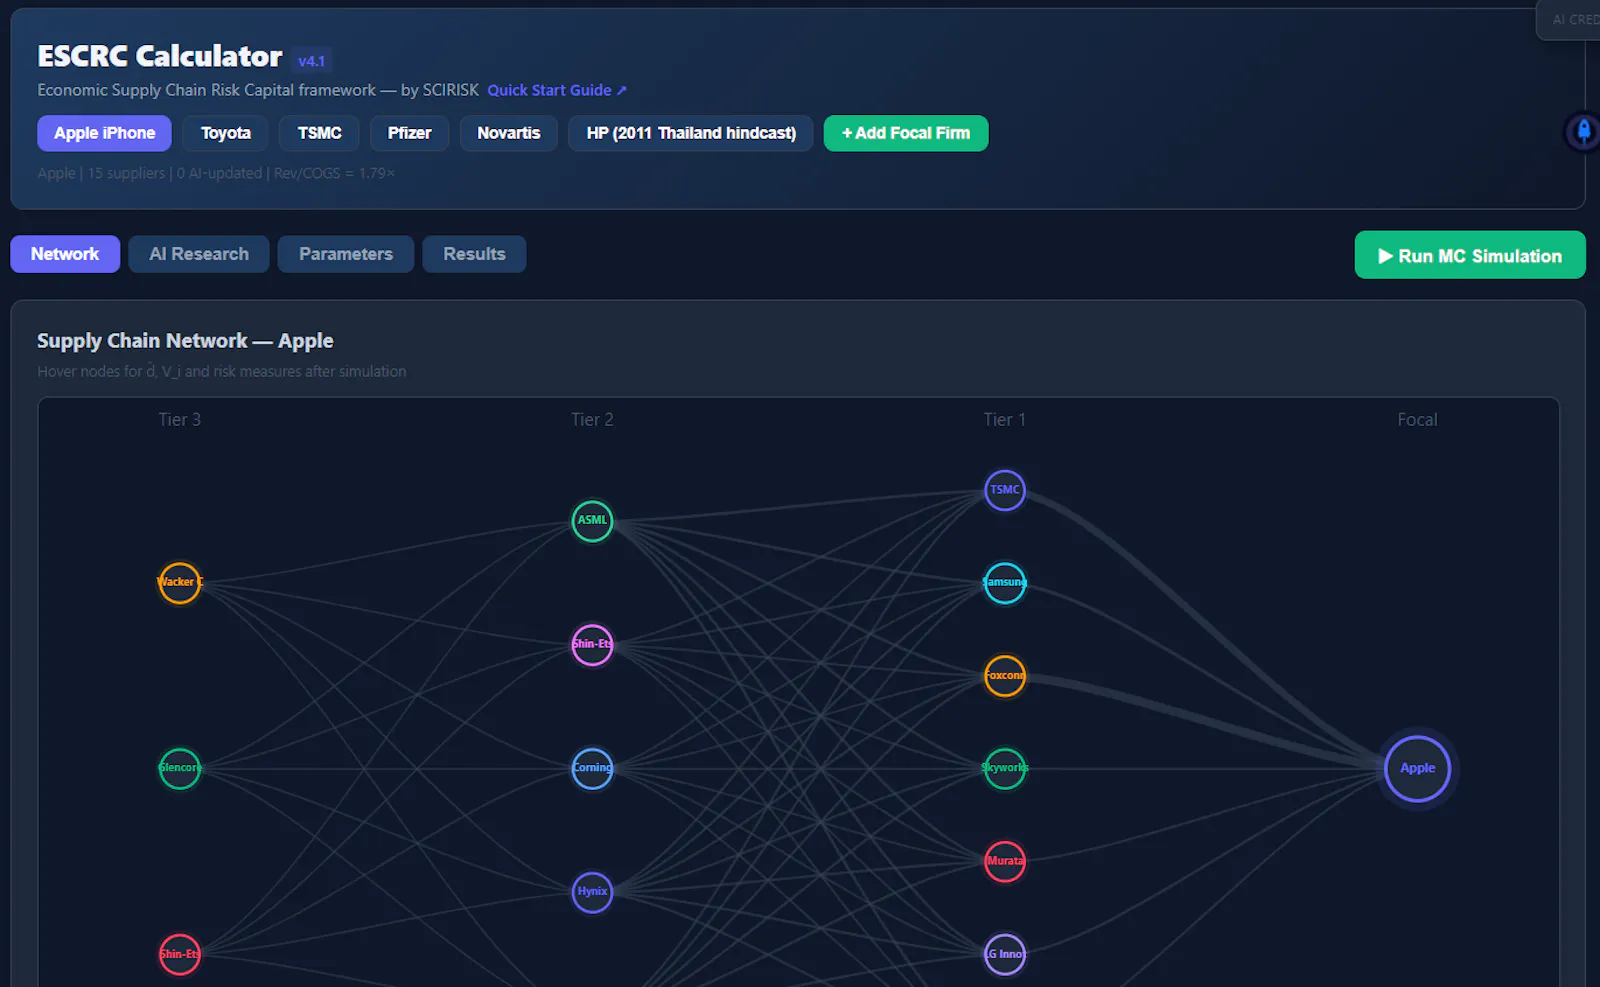Click the Tier 2 column label
Screen dimensions: 1600x987
592,420
